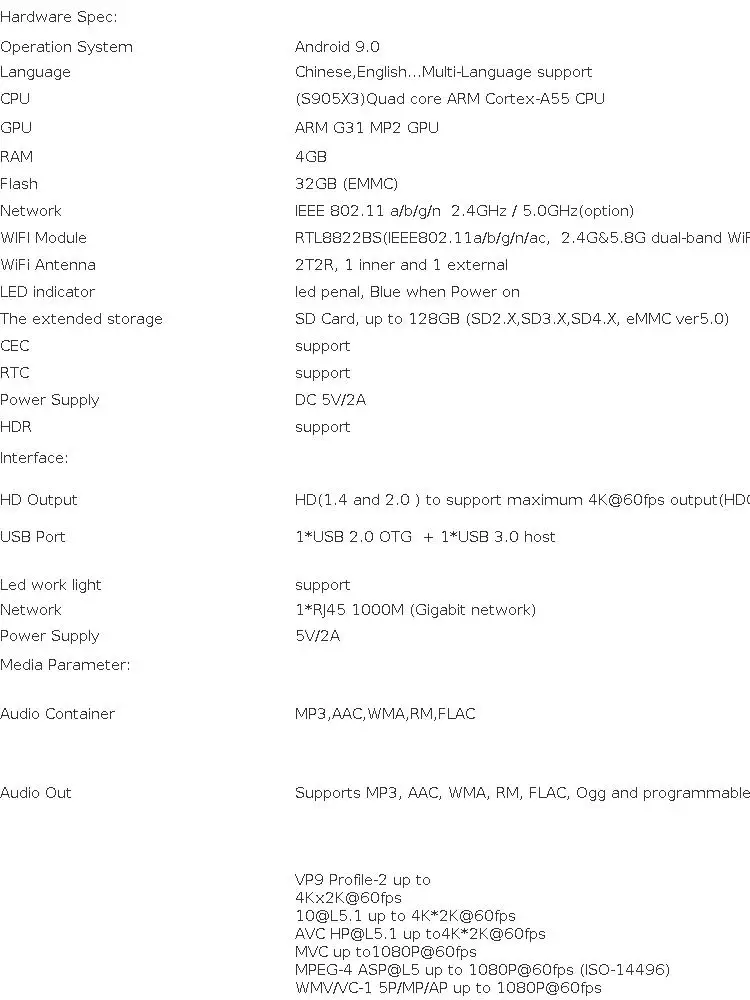Click the Quad core ARM Cortex-A55 CPU text
This screenshot has height=1000, width=750.
[x=450, y=98]
